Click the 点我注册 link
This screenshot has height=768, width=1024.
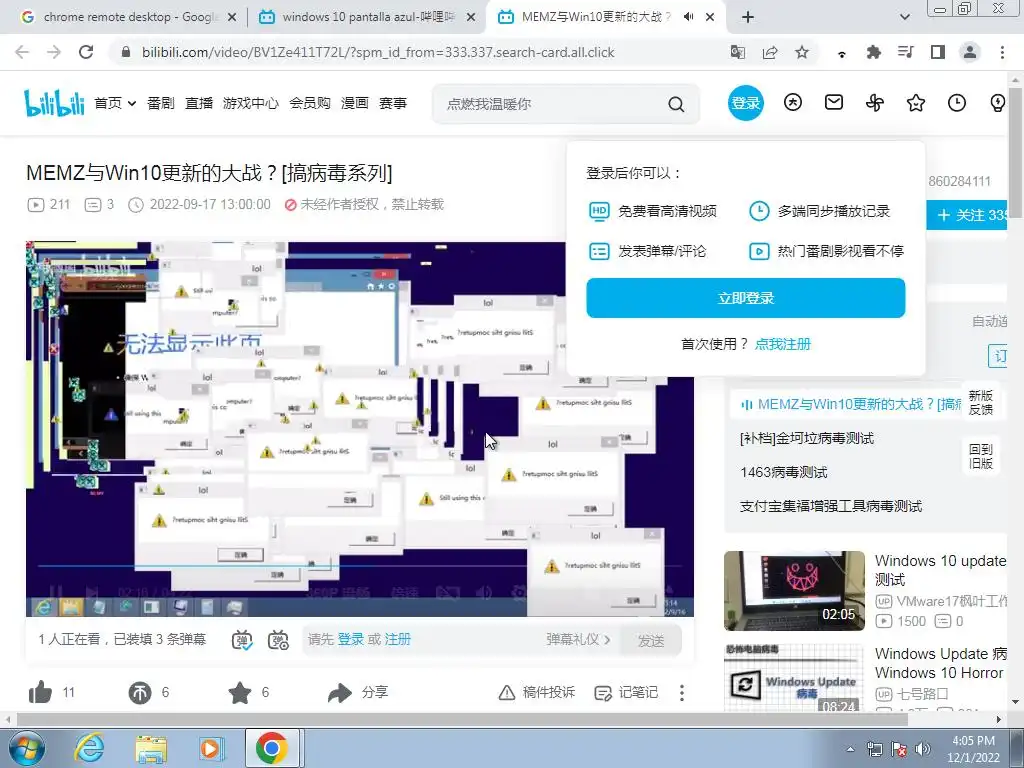782,344
